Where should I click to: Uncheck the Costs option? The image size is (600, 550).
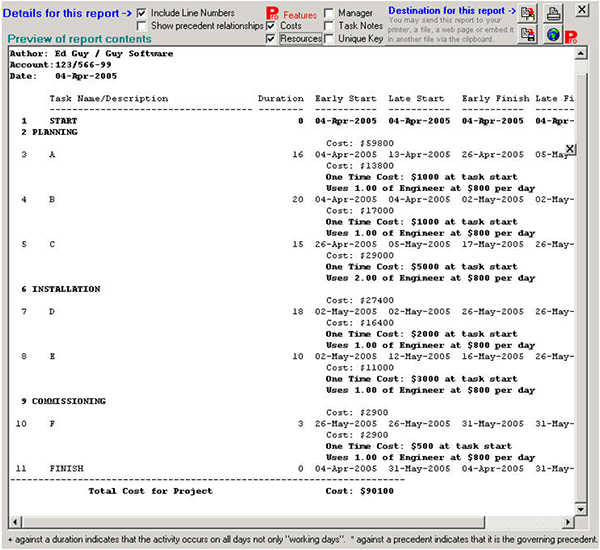click(x=271, y=26)
